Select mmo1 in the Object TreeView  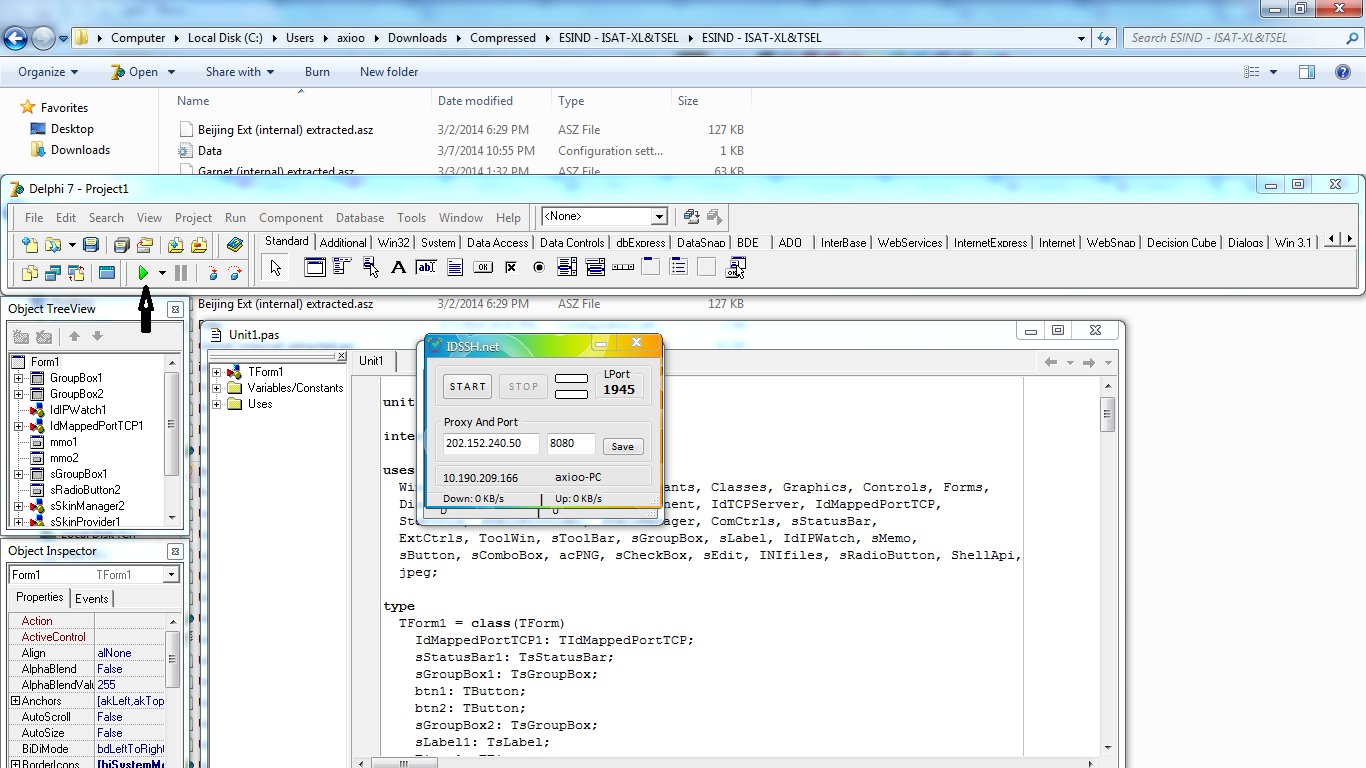point(64,442)
